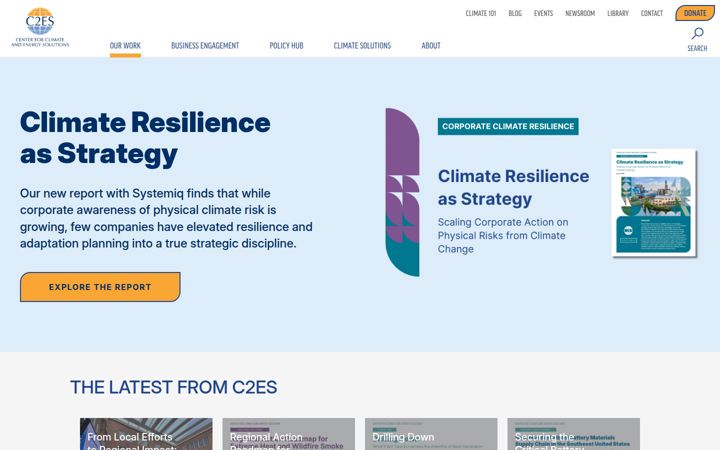The height and width of the screenshot is (450, 720).
Task: Open the Regional Action Roadmap card
Action: pos(288,434)
